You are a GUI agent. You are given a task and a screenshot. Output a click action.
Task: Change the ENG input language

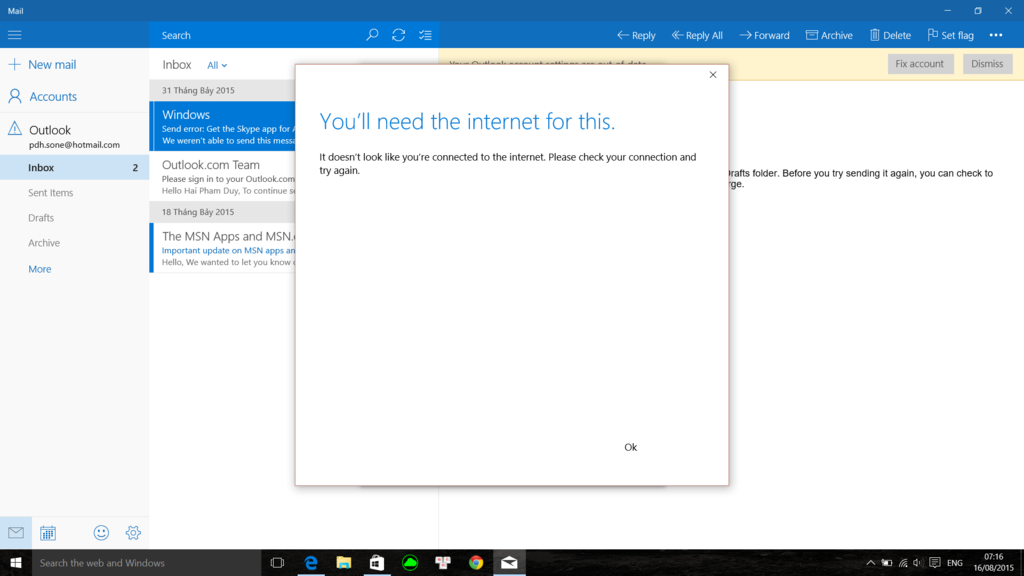tap(955, 563)
